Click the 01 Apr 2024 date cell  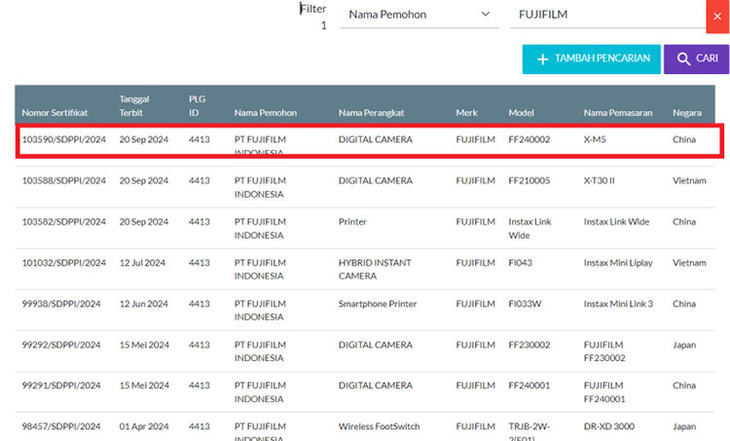click(144, 426)
